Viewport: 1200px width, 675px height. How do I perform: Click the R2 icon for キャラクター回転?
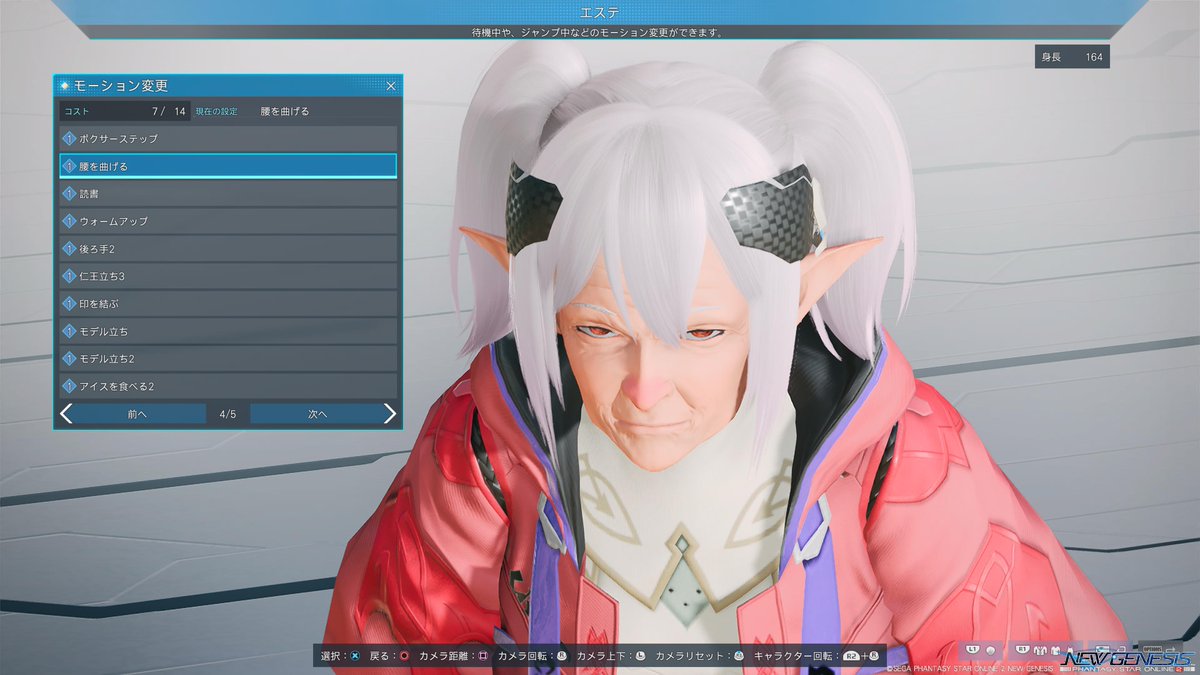(x=851, y=656)
